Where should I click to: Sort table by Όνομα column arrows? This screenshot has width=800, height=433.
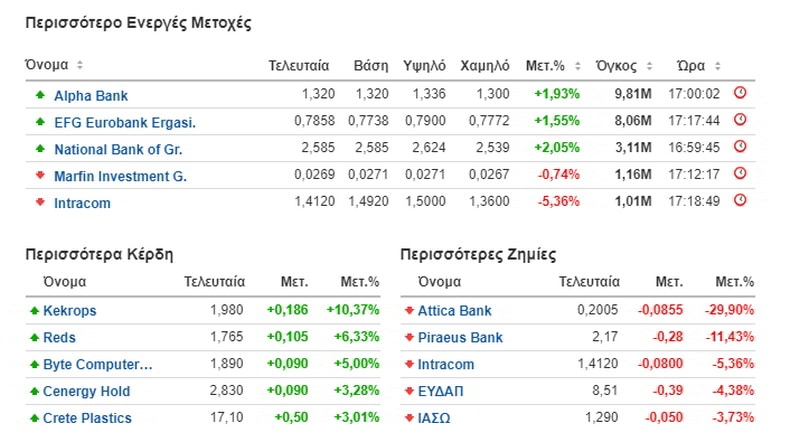(80, 65)
